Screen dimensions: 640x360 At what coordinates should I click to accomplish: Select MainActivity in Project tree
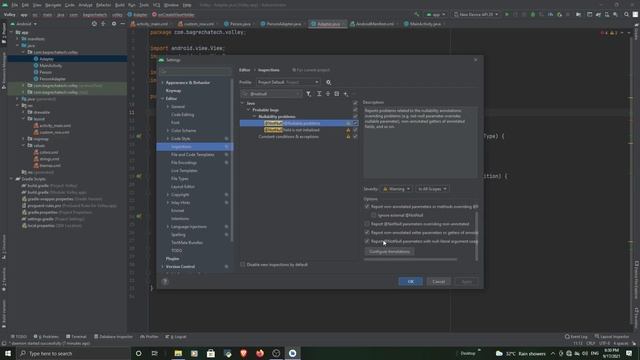pos(51,66)
